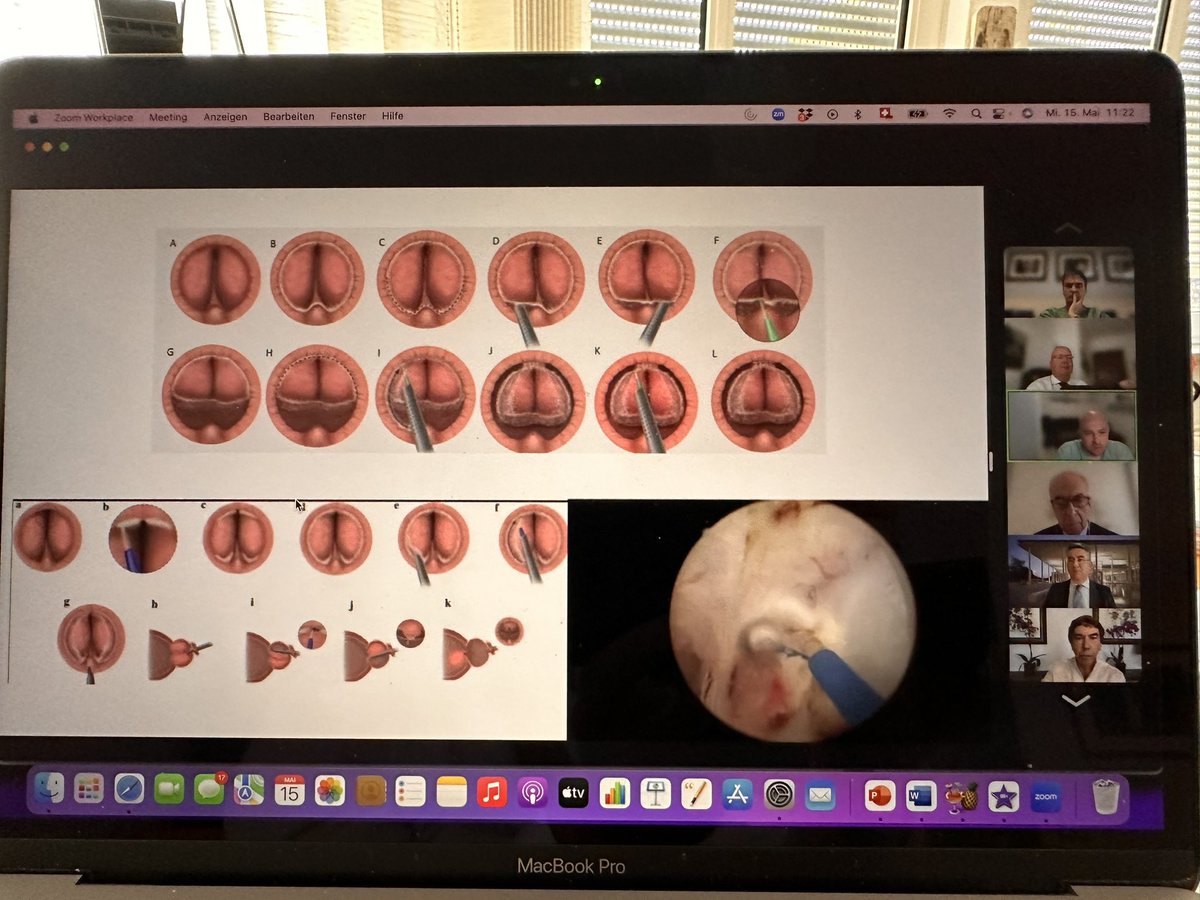Open Pages from the Dock

tap(696, 794)
